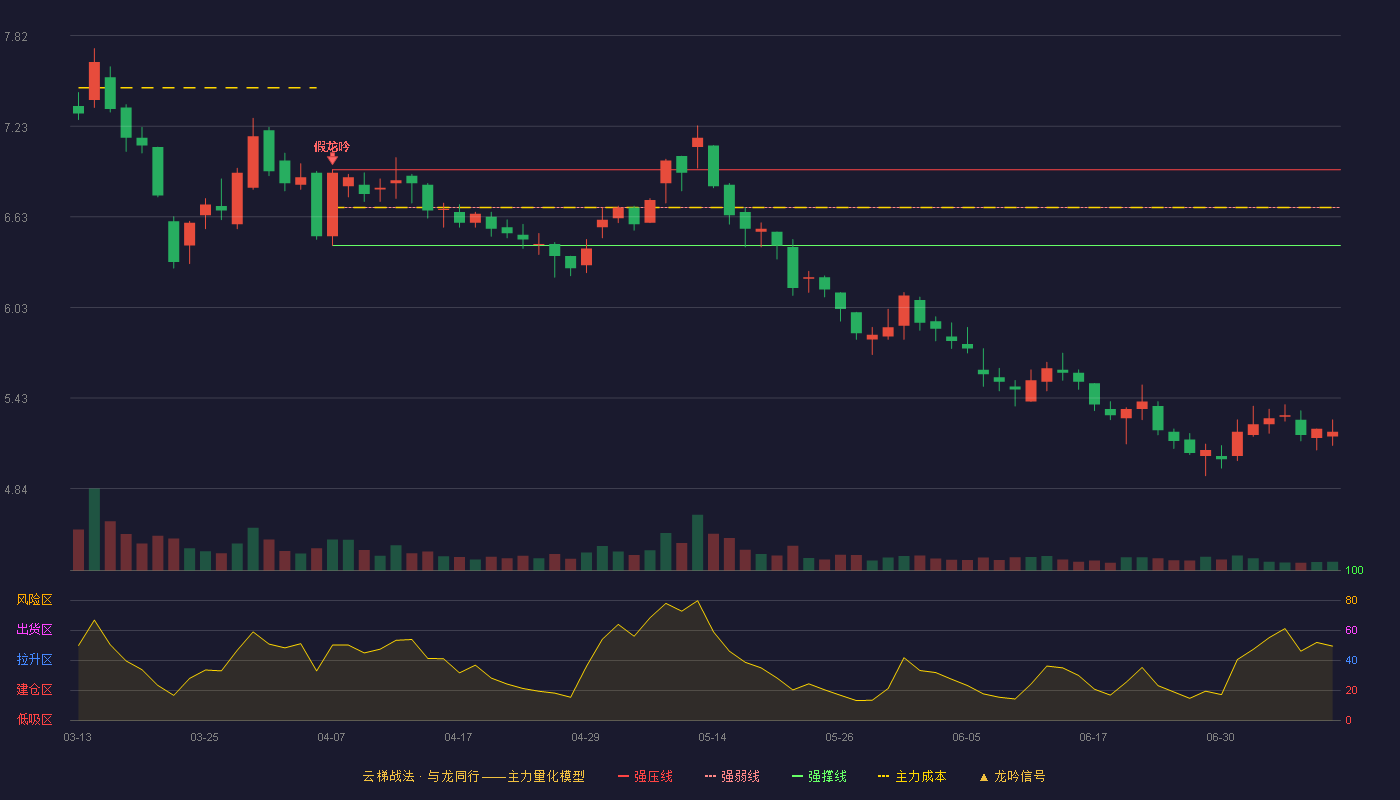Select the 风险区 zone label
Viewport: 1400px width, 800px height.
click(34, 600)
